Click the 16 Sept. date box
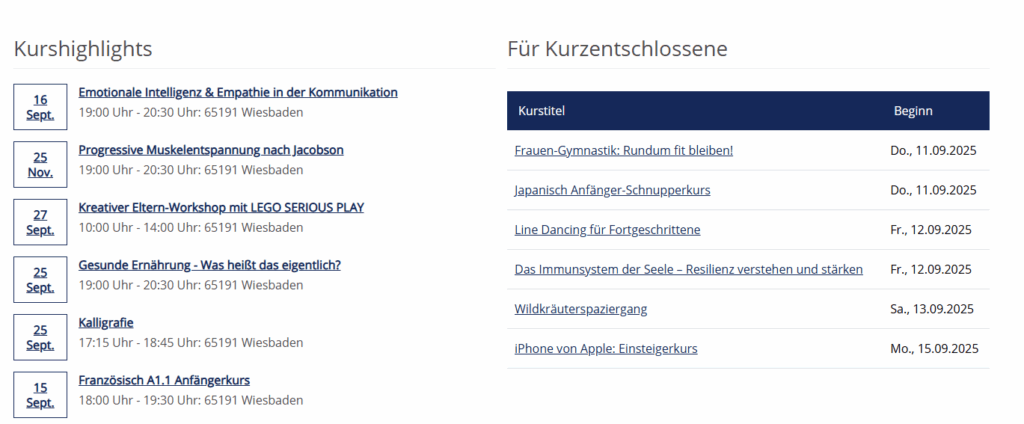This screenshot has height=424, width=1024. 40,107
